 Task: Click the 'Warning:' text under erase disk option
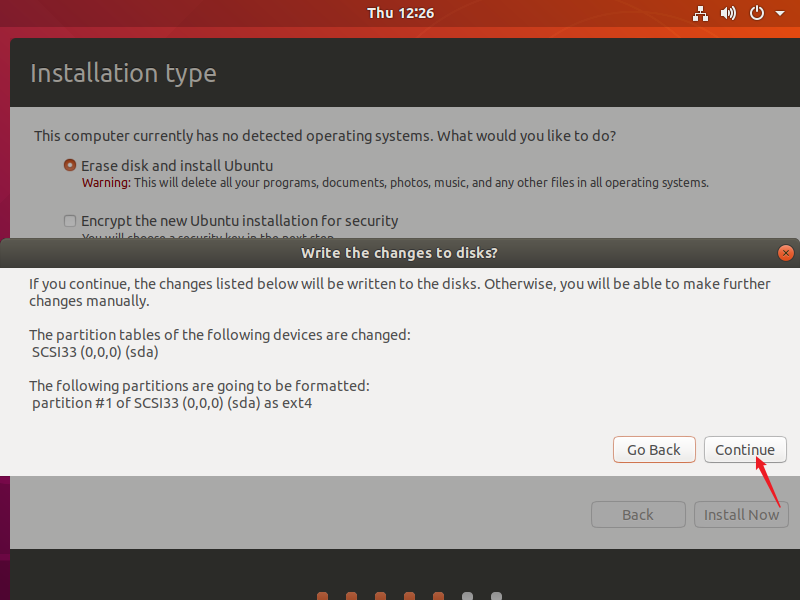coord(106,183)
